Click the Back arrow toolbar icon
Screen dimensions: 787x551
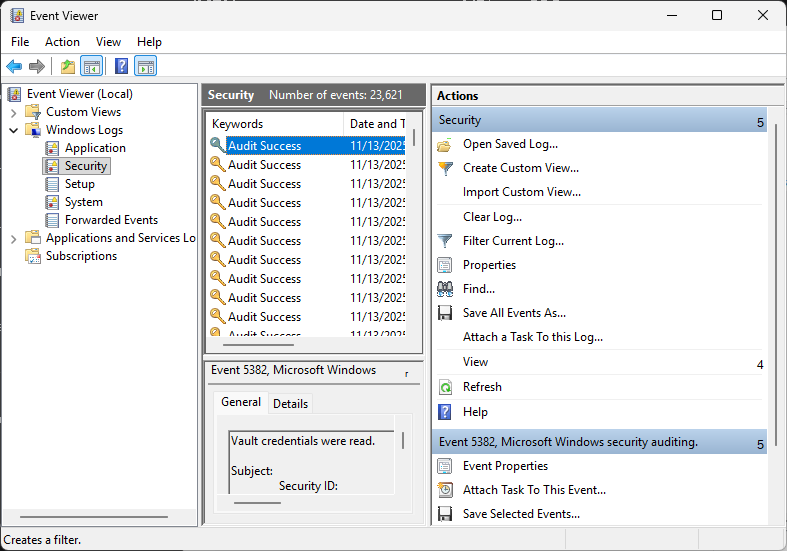click(x=14, y=67)
